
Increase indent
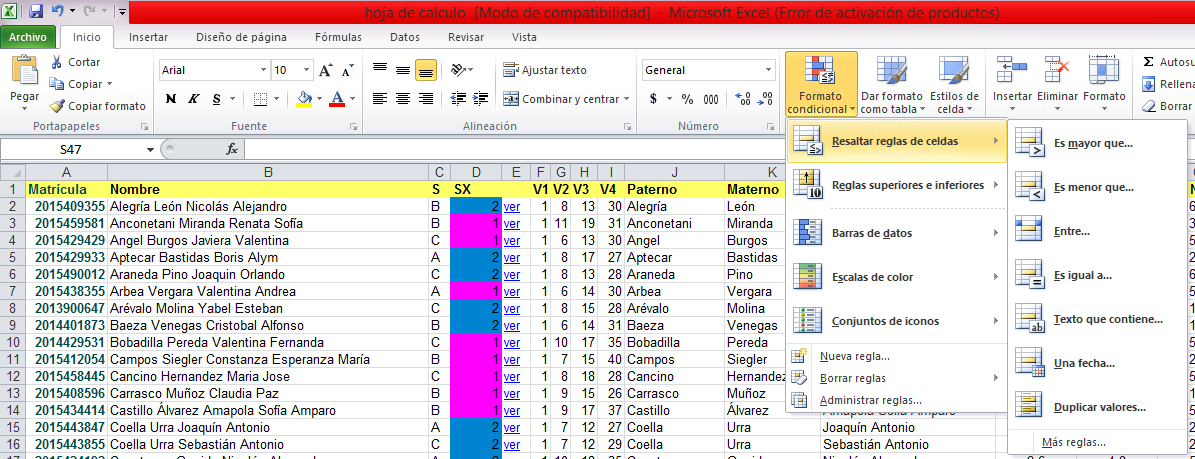[x=482, y=98]
